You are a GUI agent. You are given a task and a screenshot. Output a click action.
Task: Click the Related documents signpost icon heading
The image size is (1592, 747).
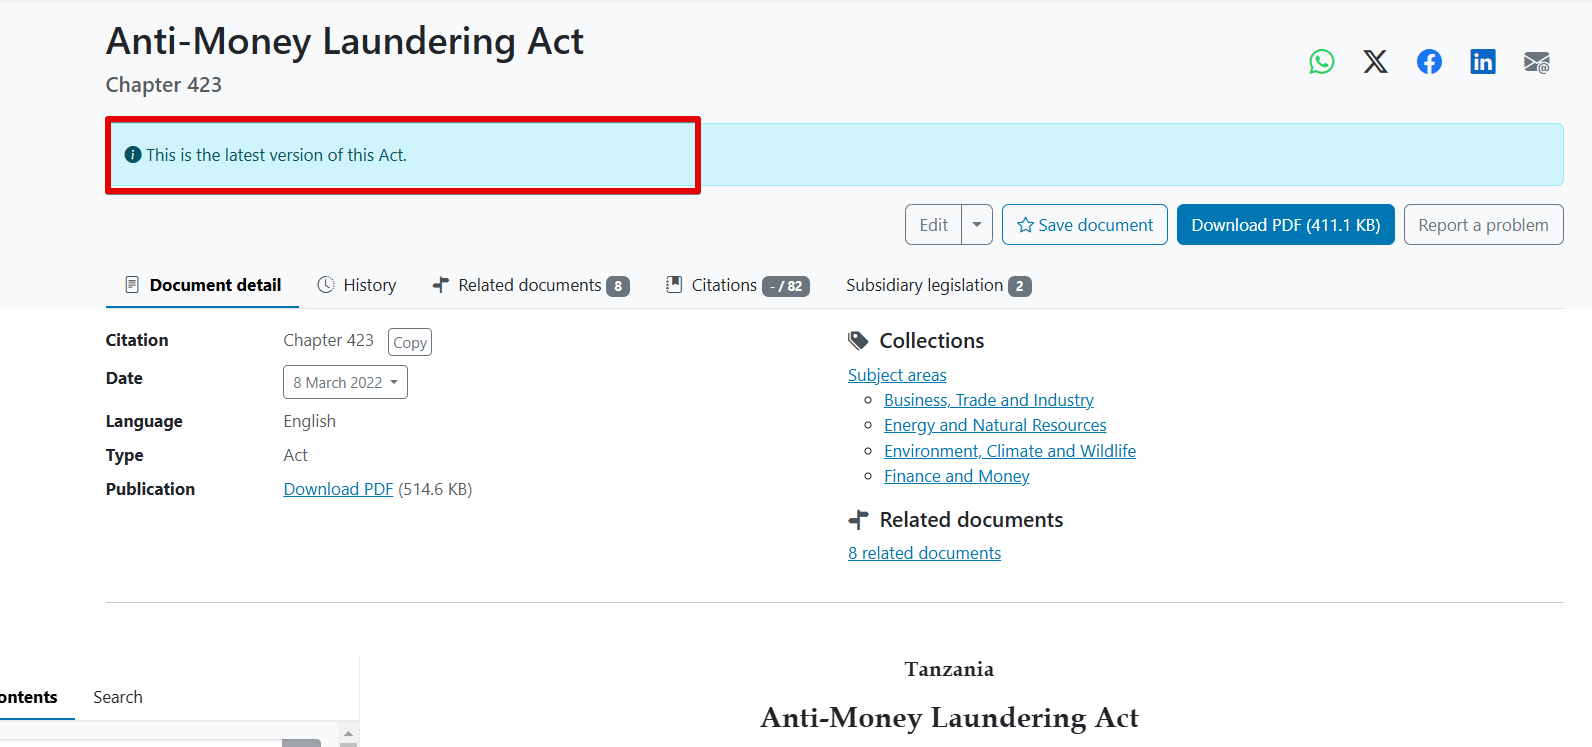858,520
